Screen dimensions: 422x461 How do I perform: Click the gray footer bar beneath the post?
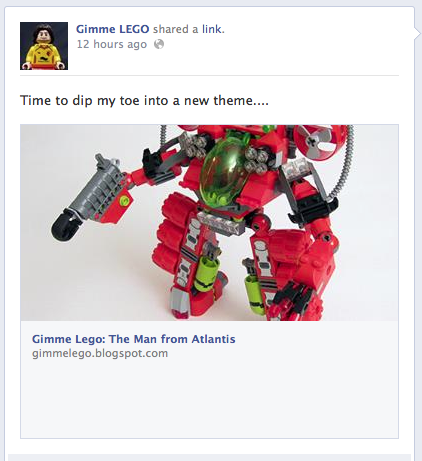click(x=209, y=457)
